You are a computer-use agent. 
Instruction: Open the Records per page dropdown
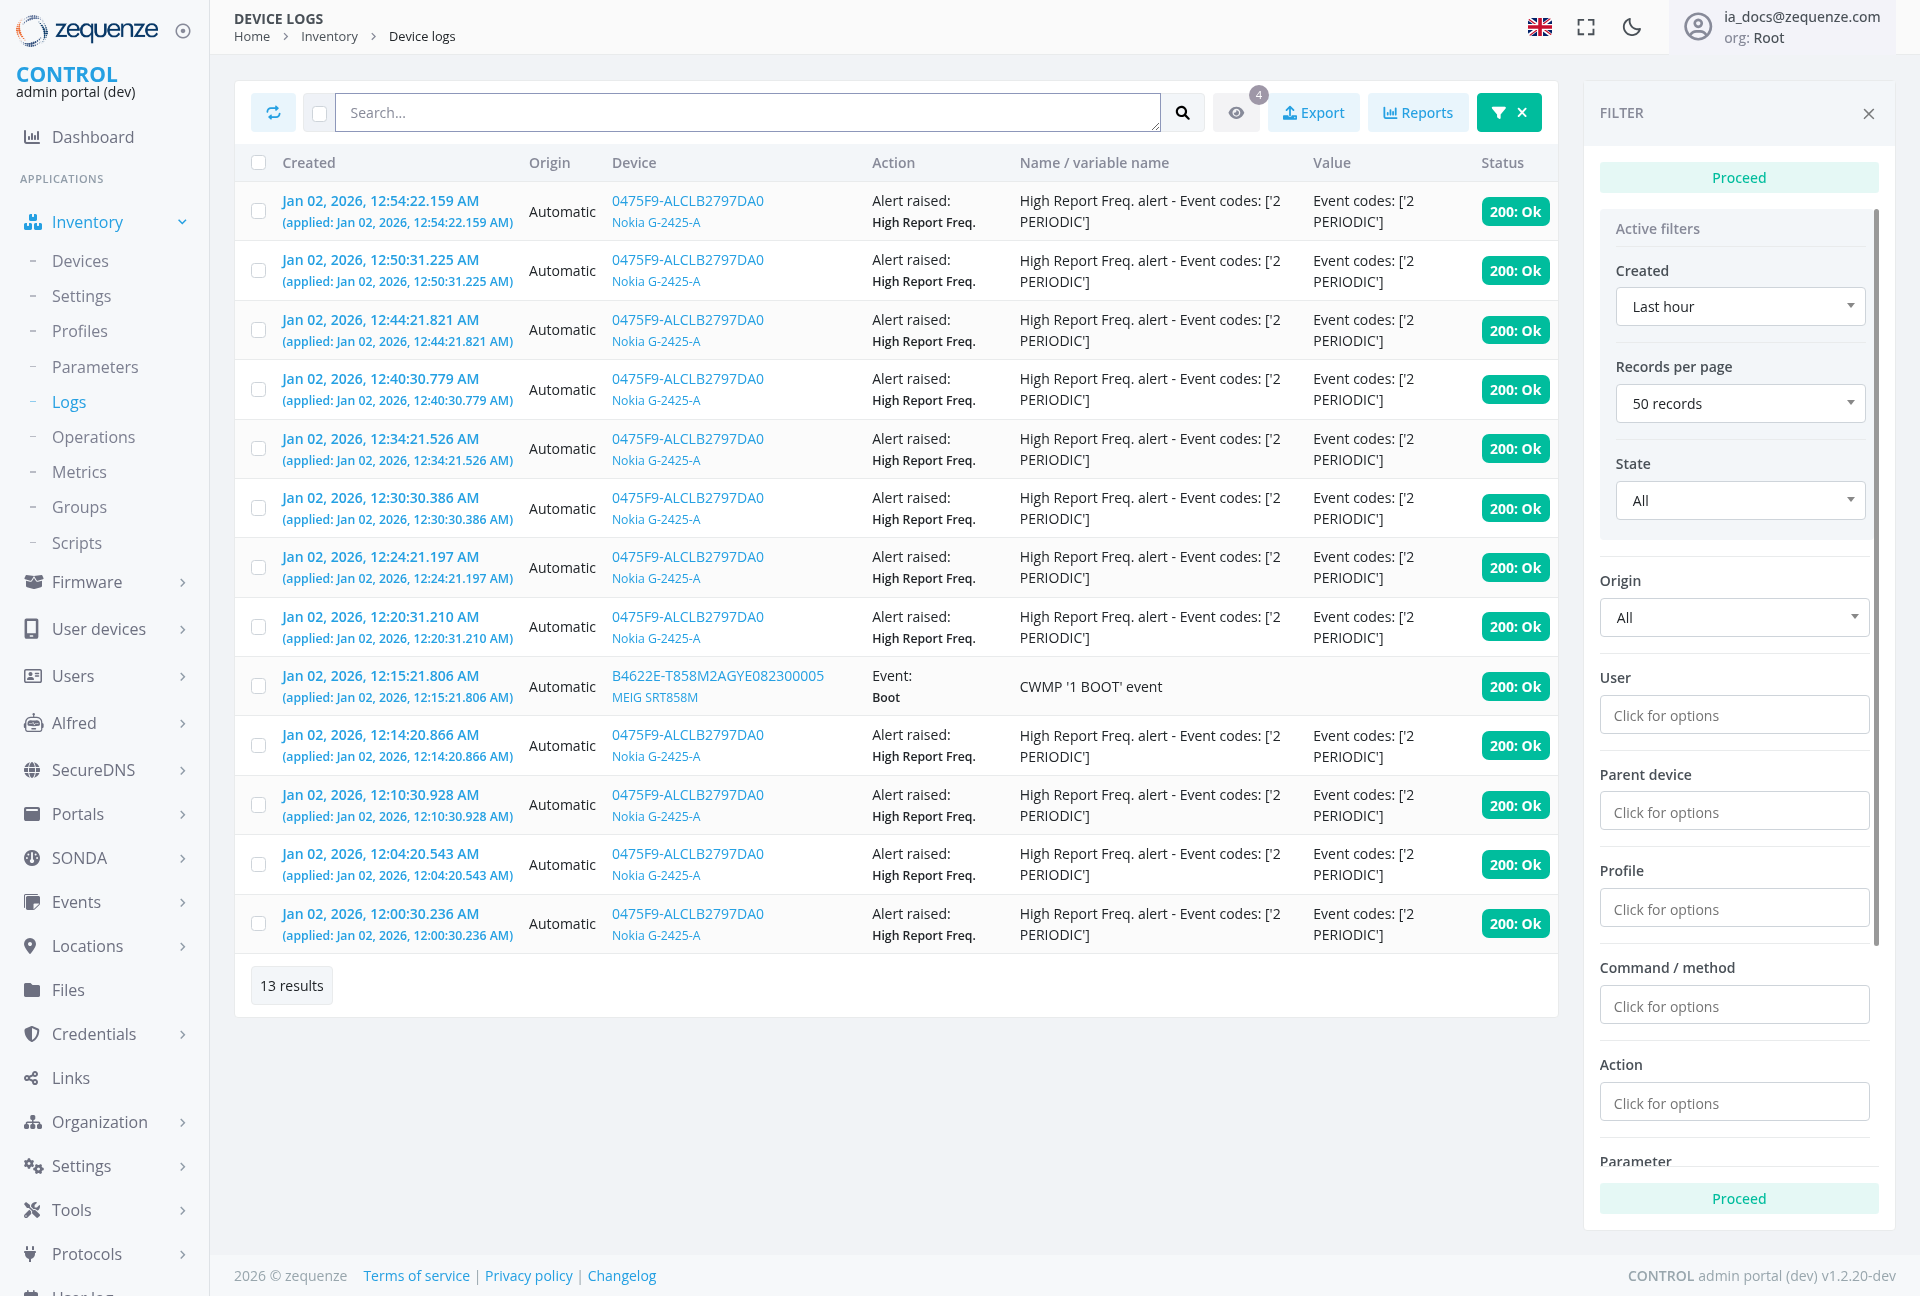(1740, 404)
